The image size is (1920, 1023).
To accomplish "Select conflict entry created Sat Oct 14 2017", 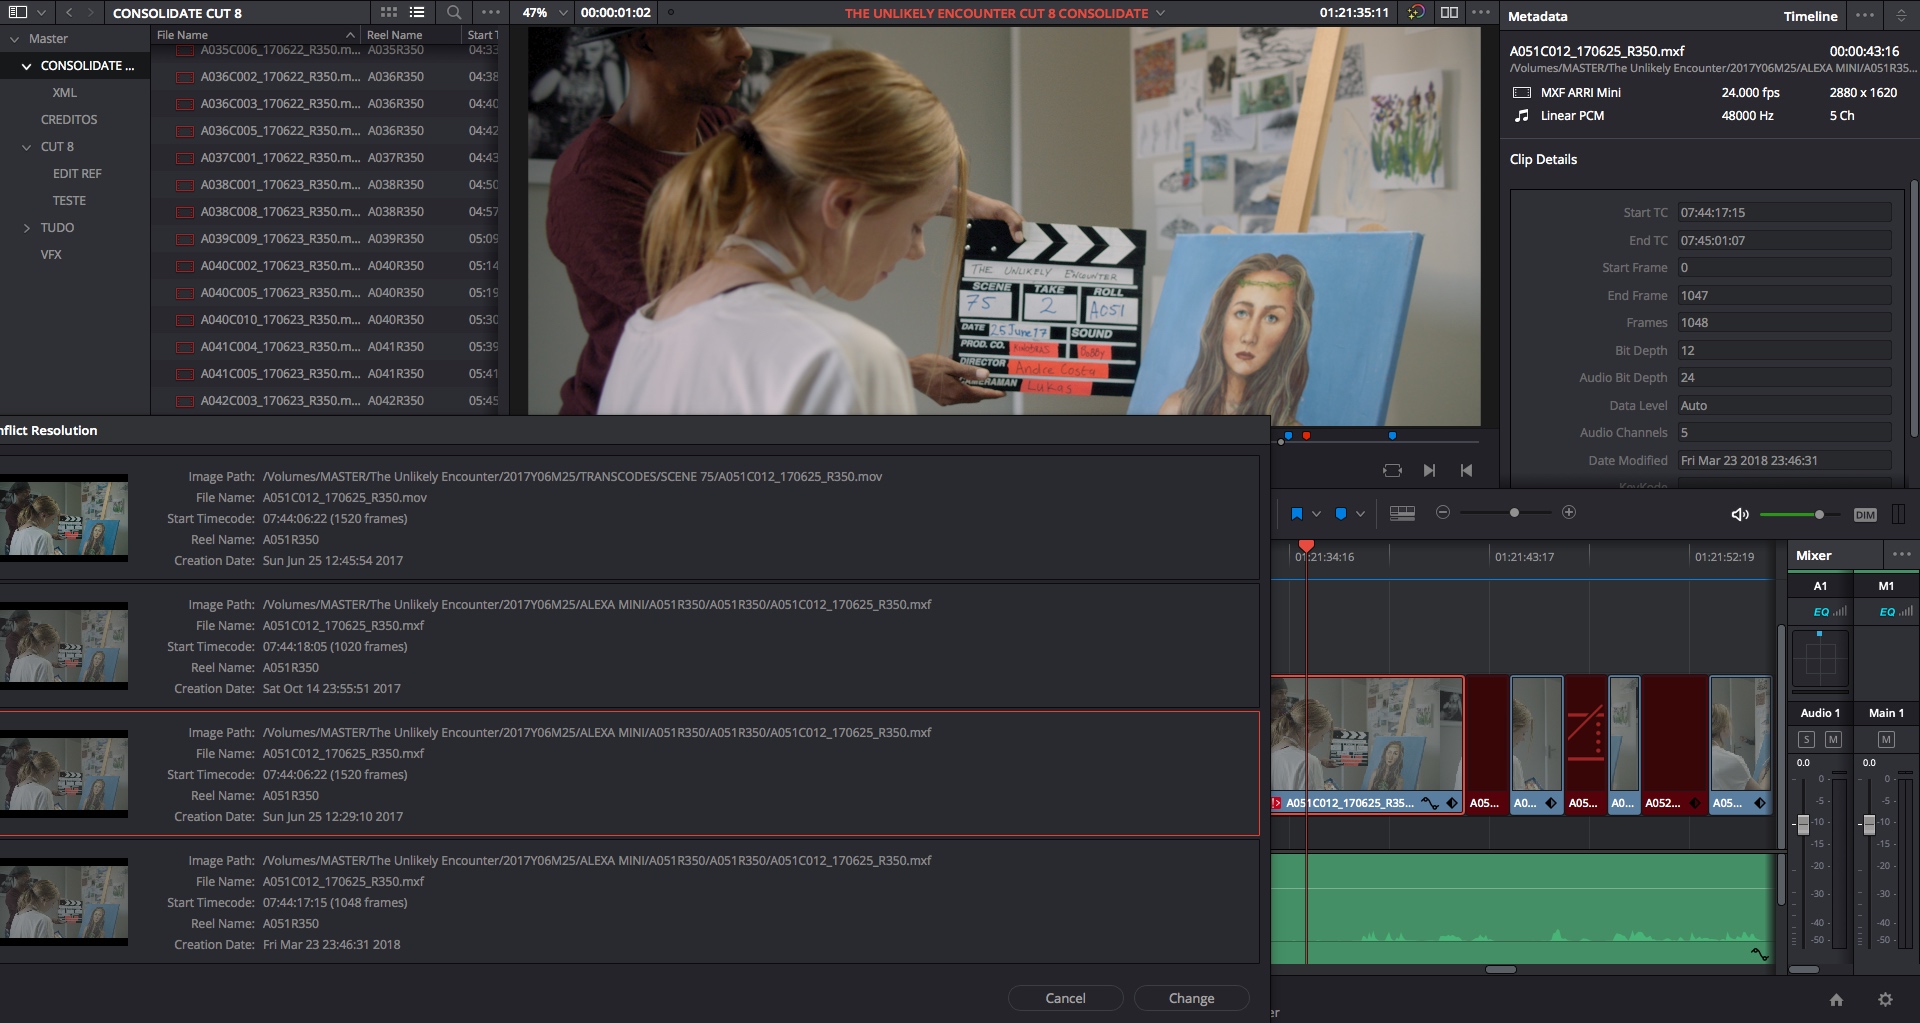I will click(629, 646).
